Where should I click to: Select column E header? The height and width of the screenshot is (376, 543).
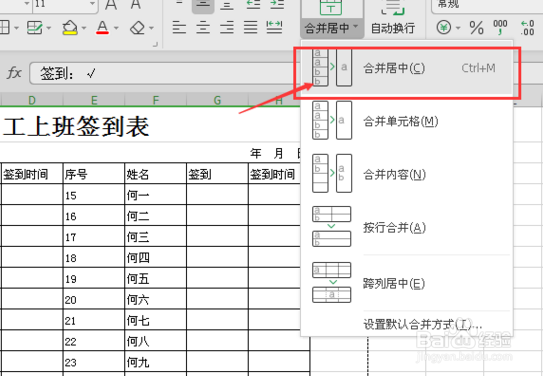tap(94, 100)
